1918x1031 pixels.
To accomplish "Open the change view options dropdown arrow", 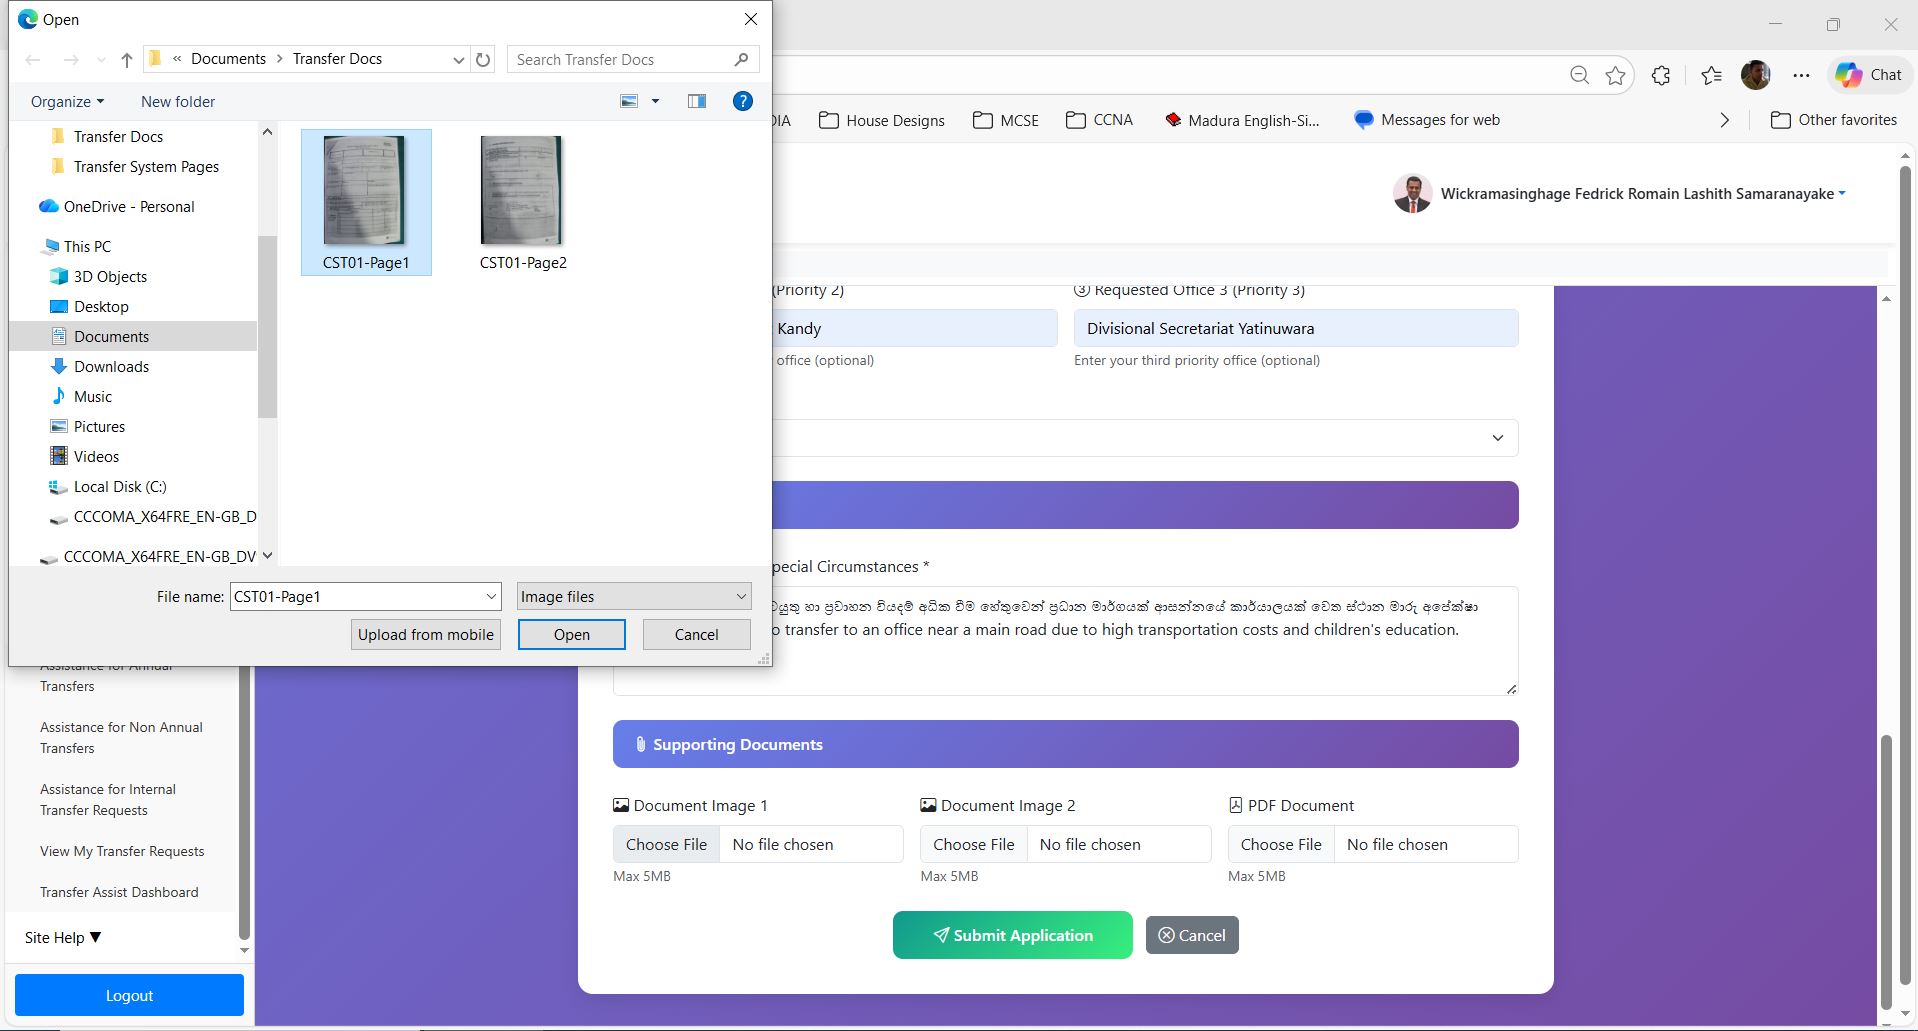I will (x=656, y=101).
